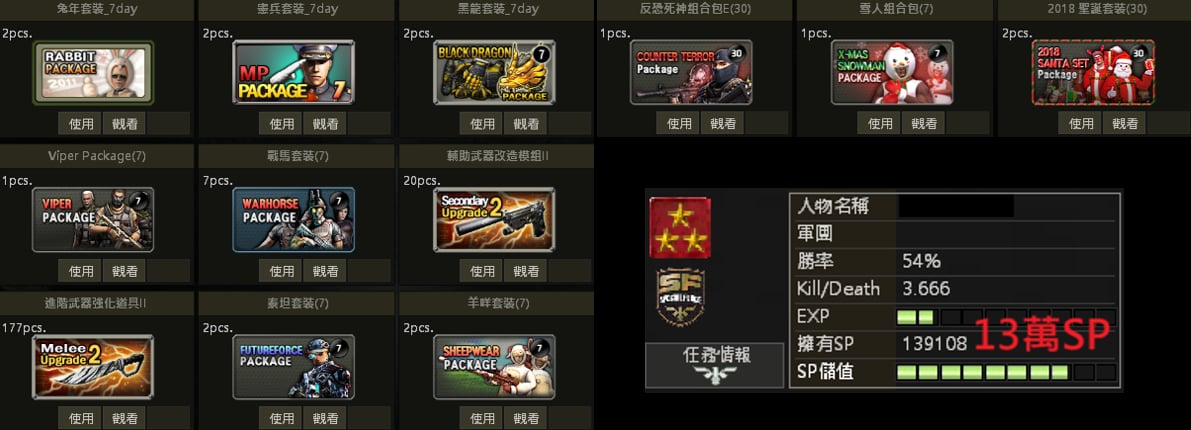Click 使用 under the Rabbit Package
Image resolution: width=1191 pixels, height=430 pixels.
pos(81,123)
